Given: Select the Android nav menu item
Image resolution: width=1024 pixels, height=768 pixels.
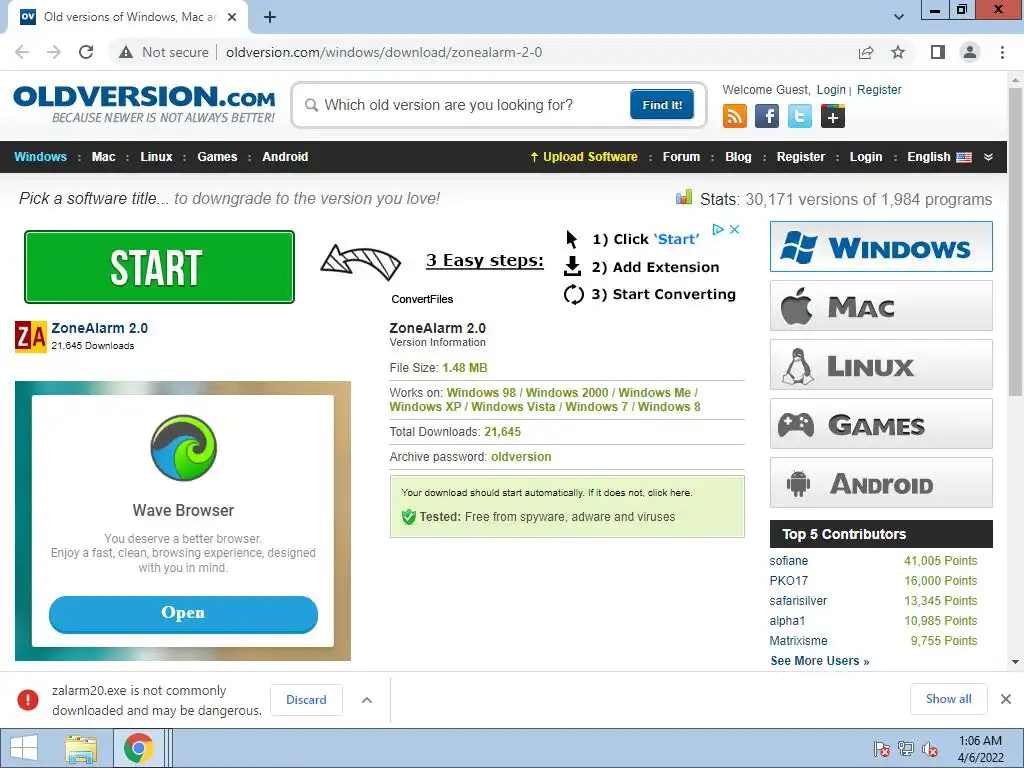Looking at the screenshot, I should pyautogui.click(x=285, y=157).
